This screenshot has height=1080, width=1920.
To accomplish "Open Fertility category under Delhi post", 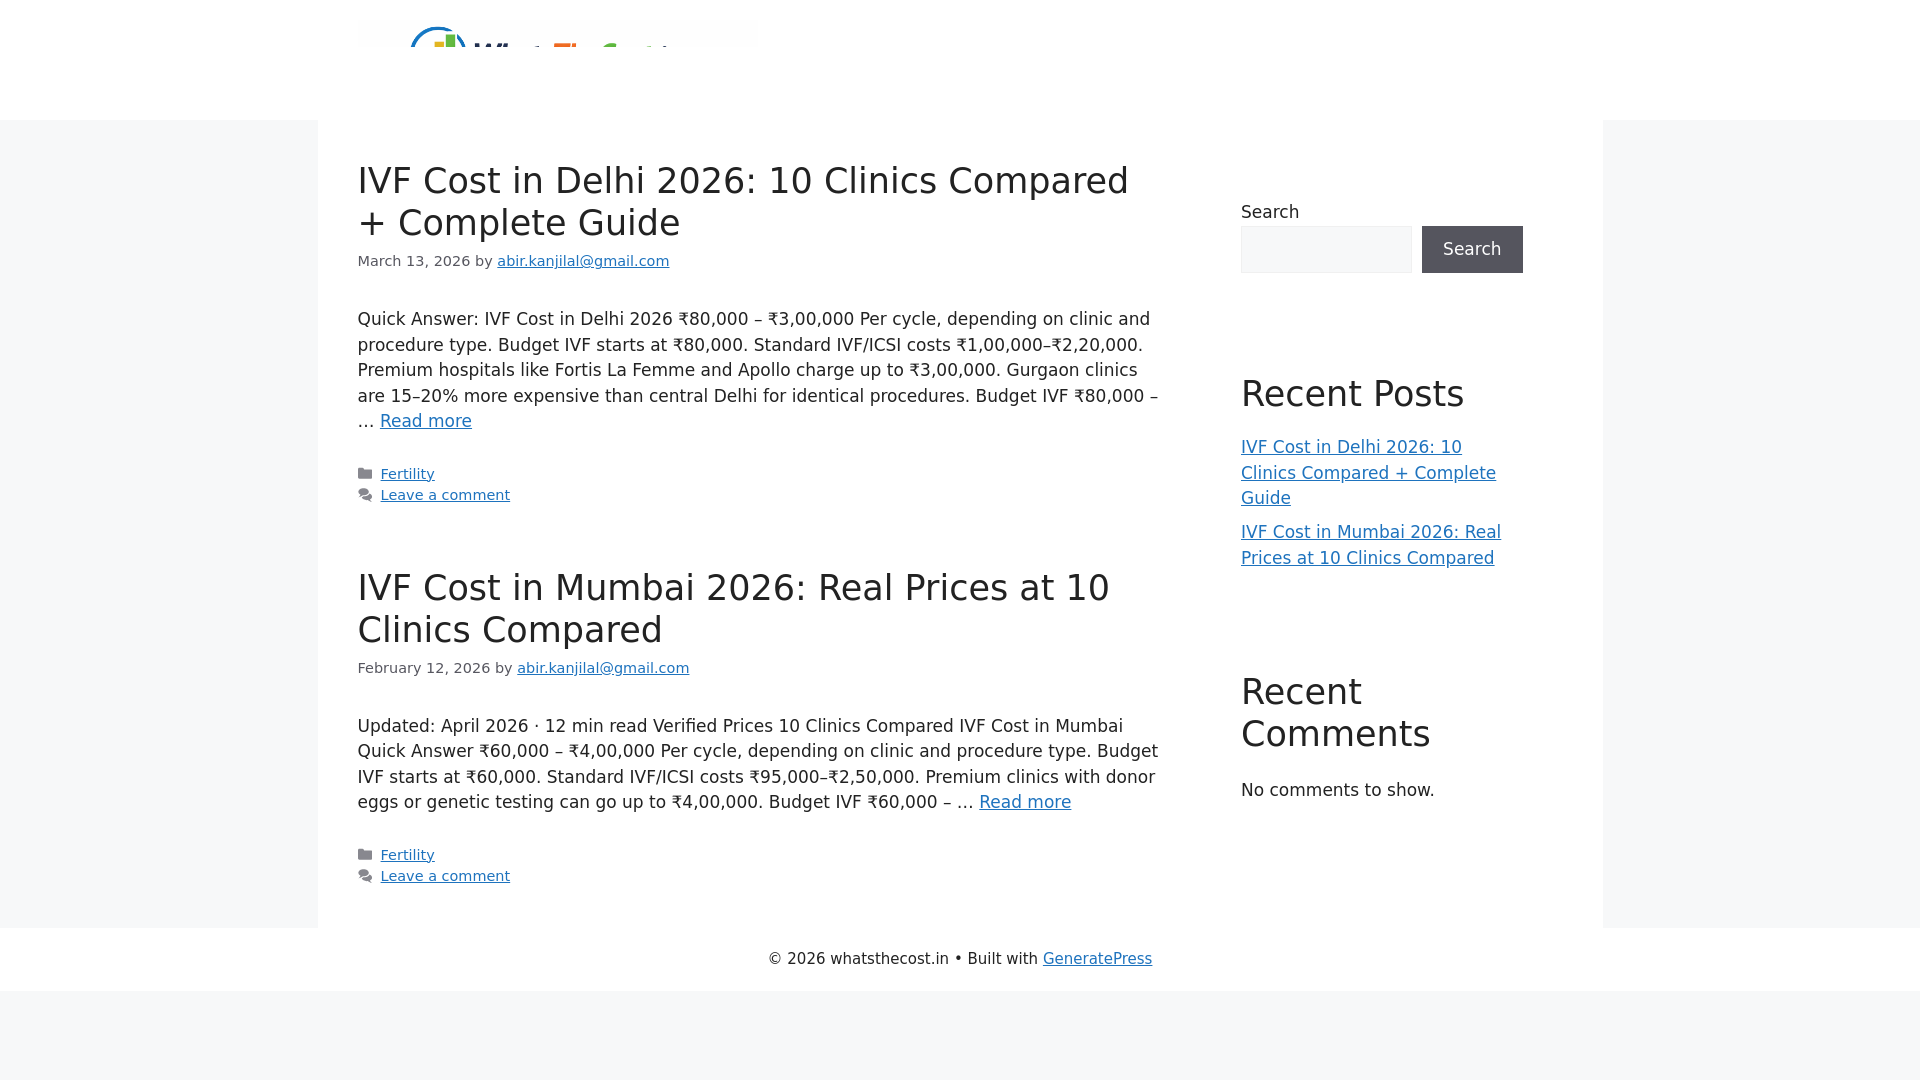I will (407, 474).
